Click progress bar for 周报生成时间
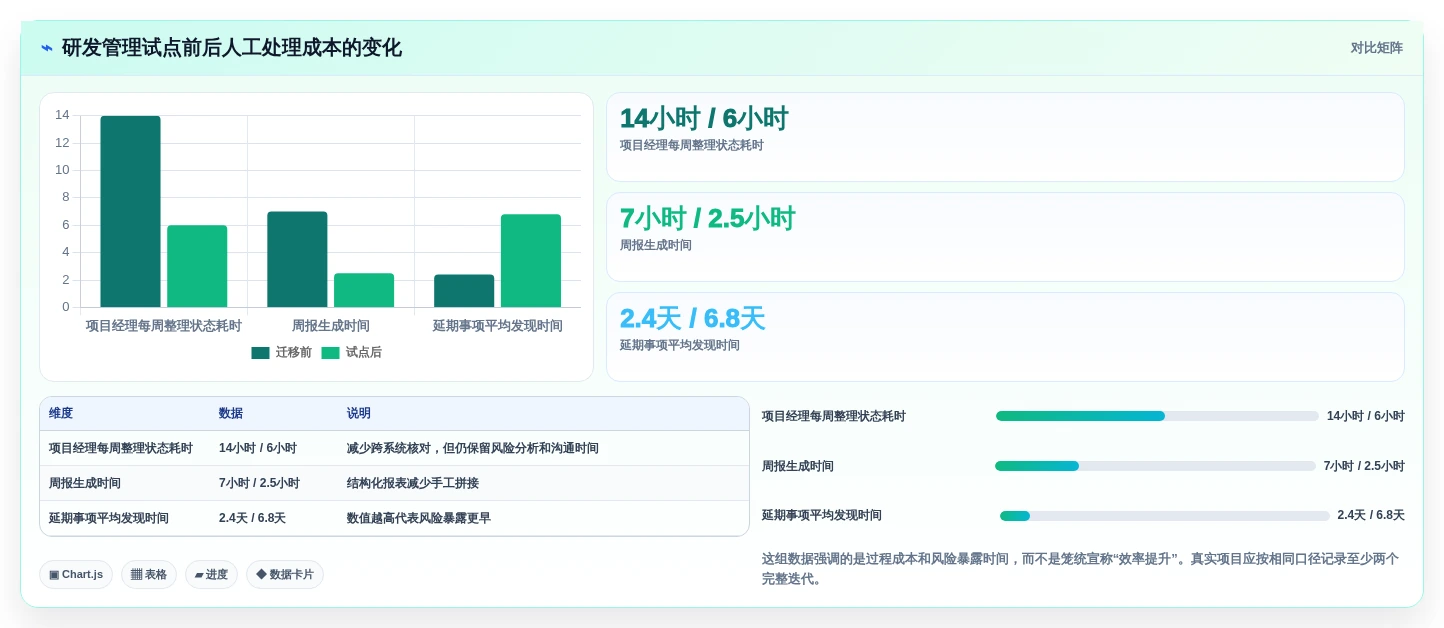The height and width of the screenshot is (628, 1444). click(1155, 466)
